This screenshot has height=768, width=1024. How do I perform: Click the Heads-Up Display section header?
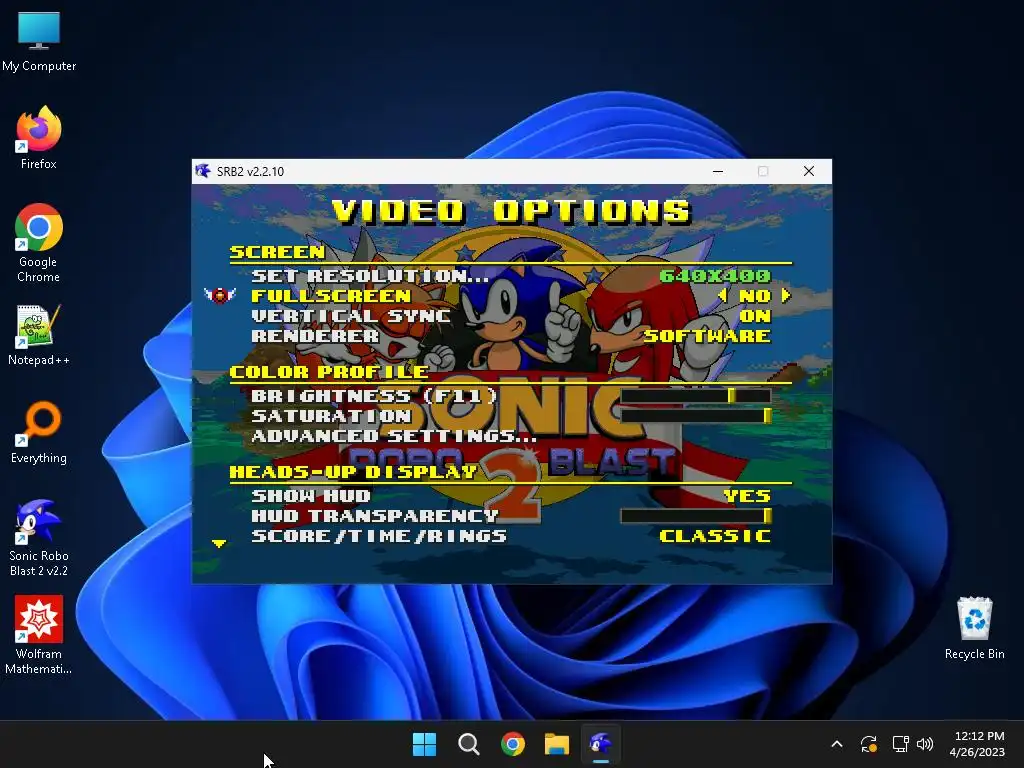(x=353, y=472)
